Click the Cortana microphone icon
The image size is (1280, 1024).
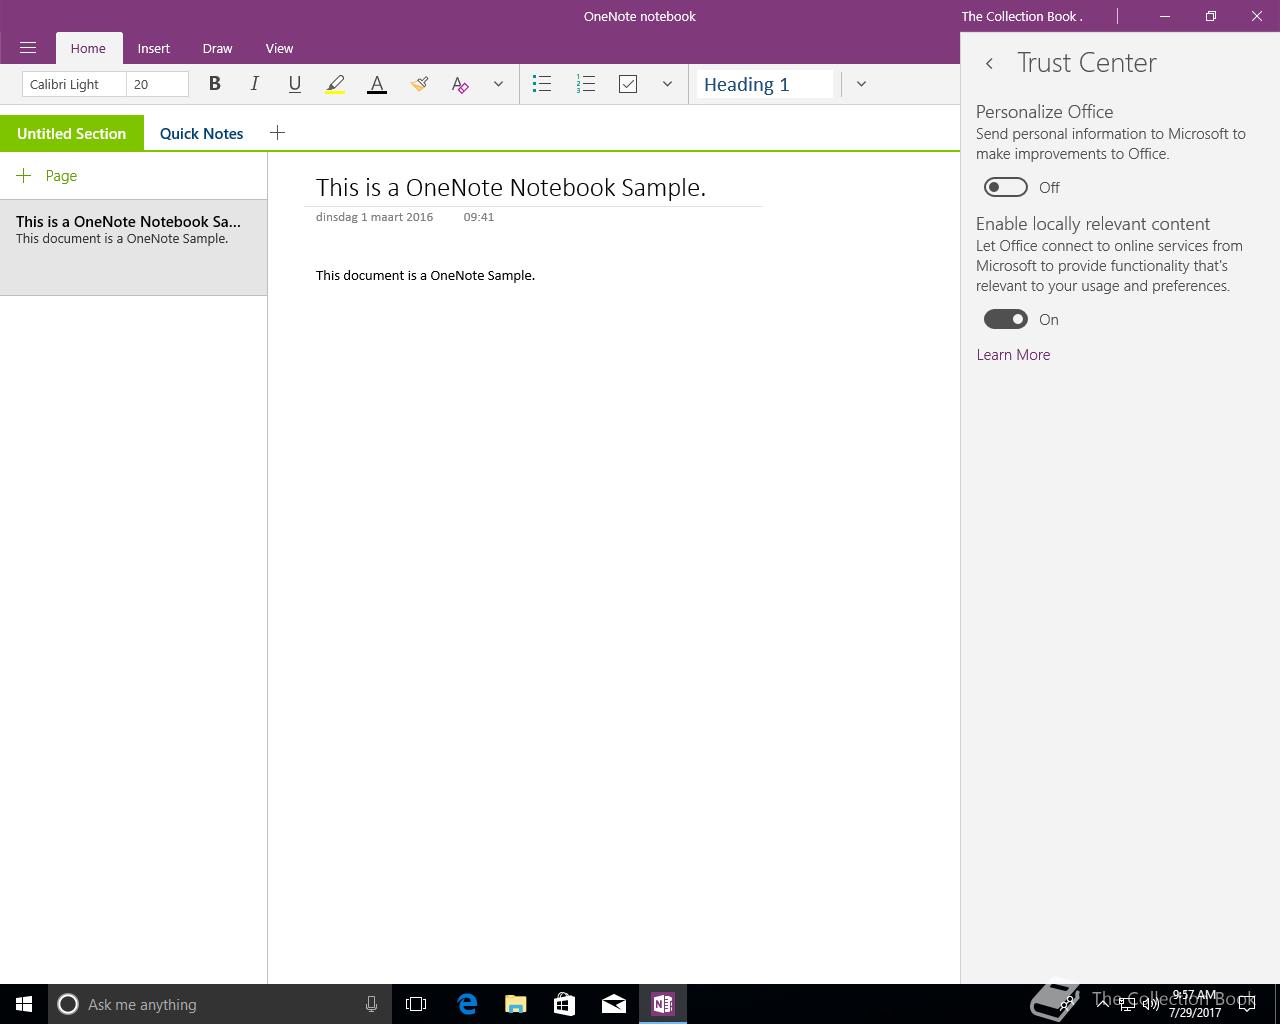tap(371, 1004)
